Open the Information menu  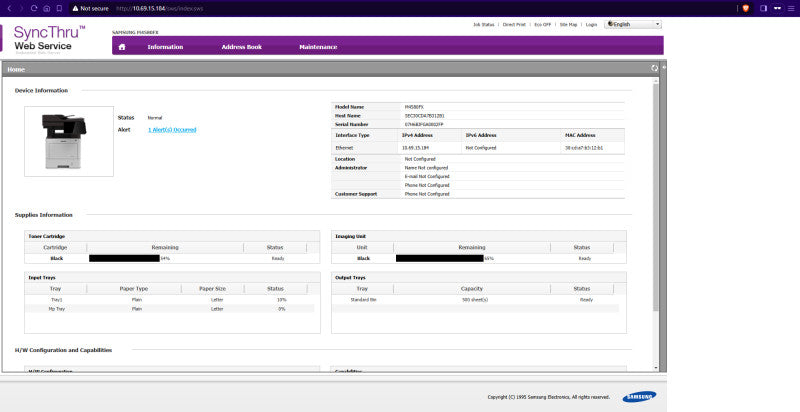click(165, 47)
